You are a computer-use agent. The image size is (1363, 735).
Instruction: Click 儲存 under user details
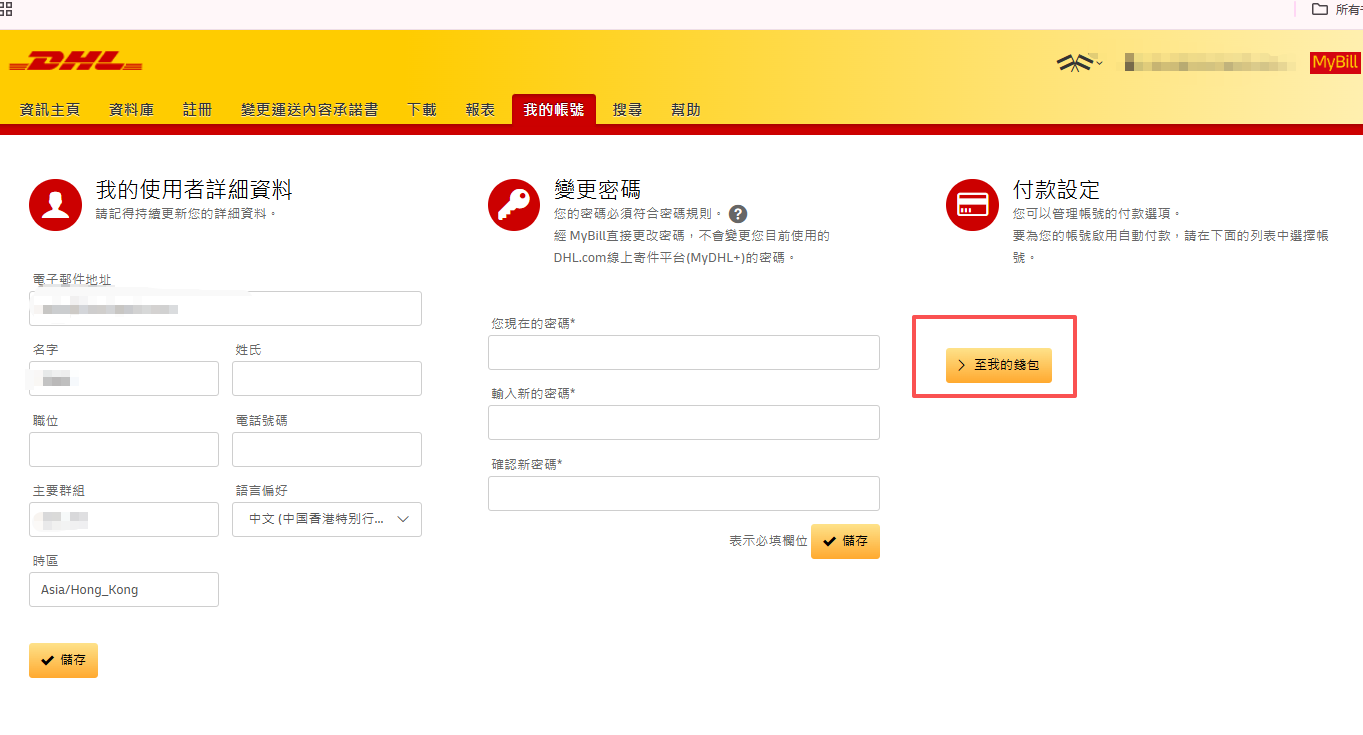(63, 660)
